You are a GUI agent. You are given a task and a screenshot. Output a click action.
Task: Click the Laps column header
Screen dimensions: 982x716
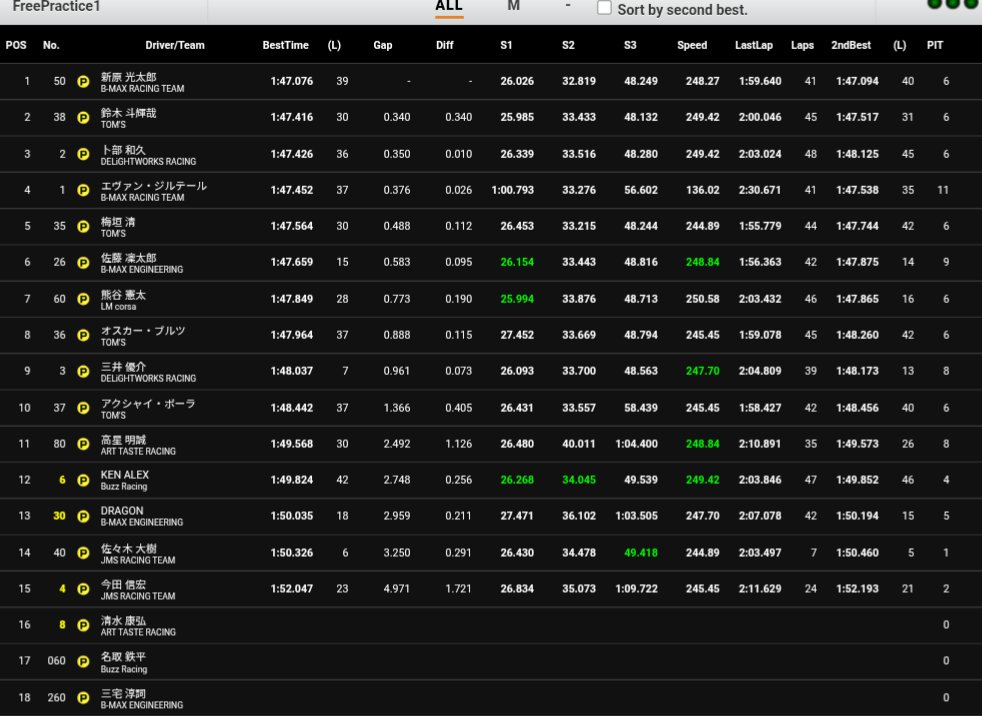(802, 45)
